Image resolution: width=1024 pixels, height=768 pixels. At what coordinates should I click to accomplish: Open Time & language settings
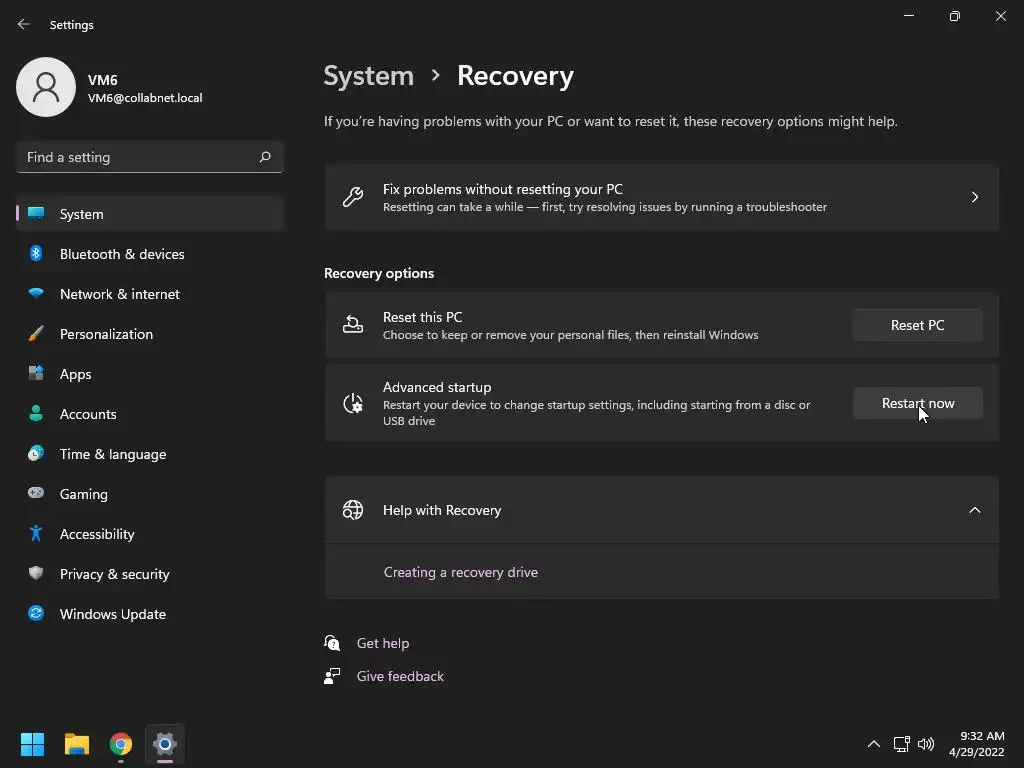point(112,454)
